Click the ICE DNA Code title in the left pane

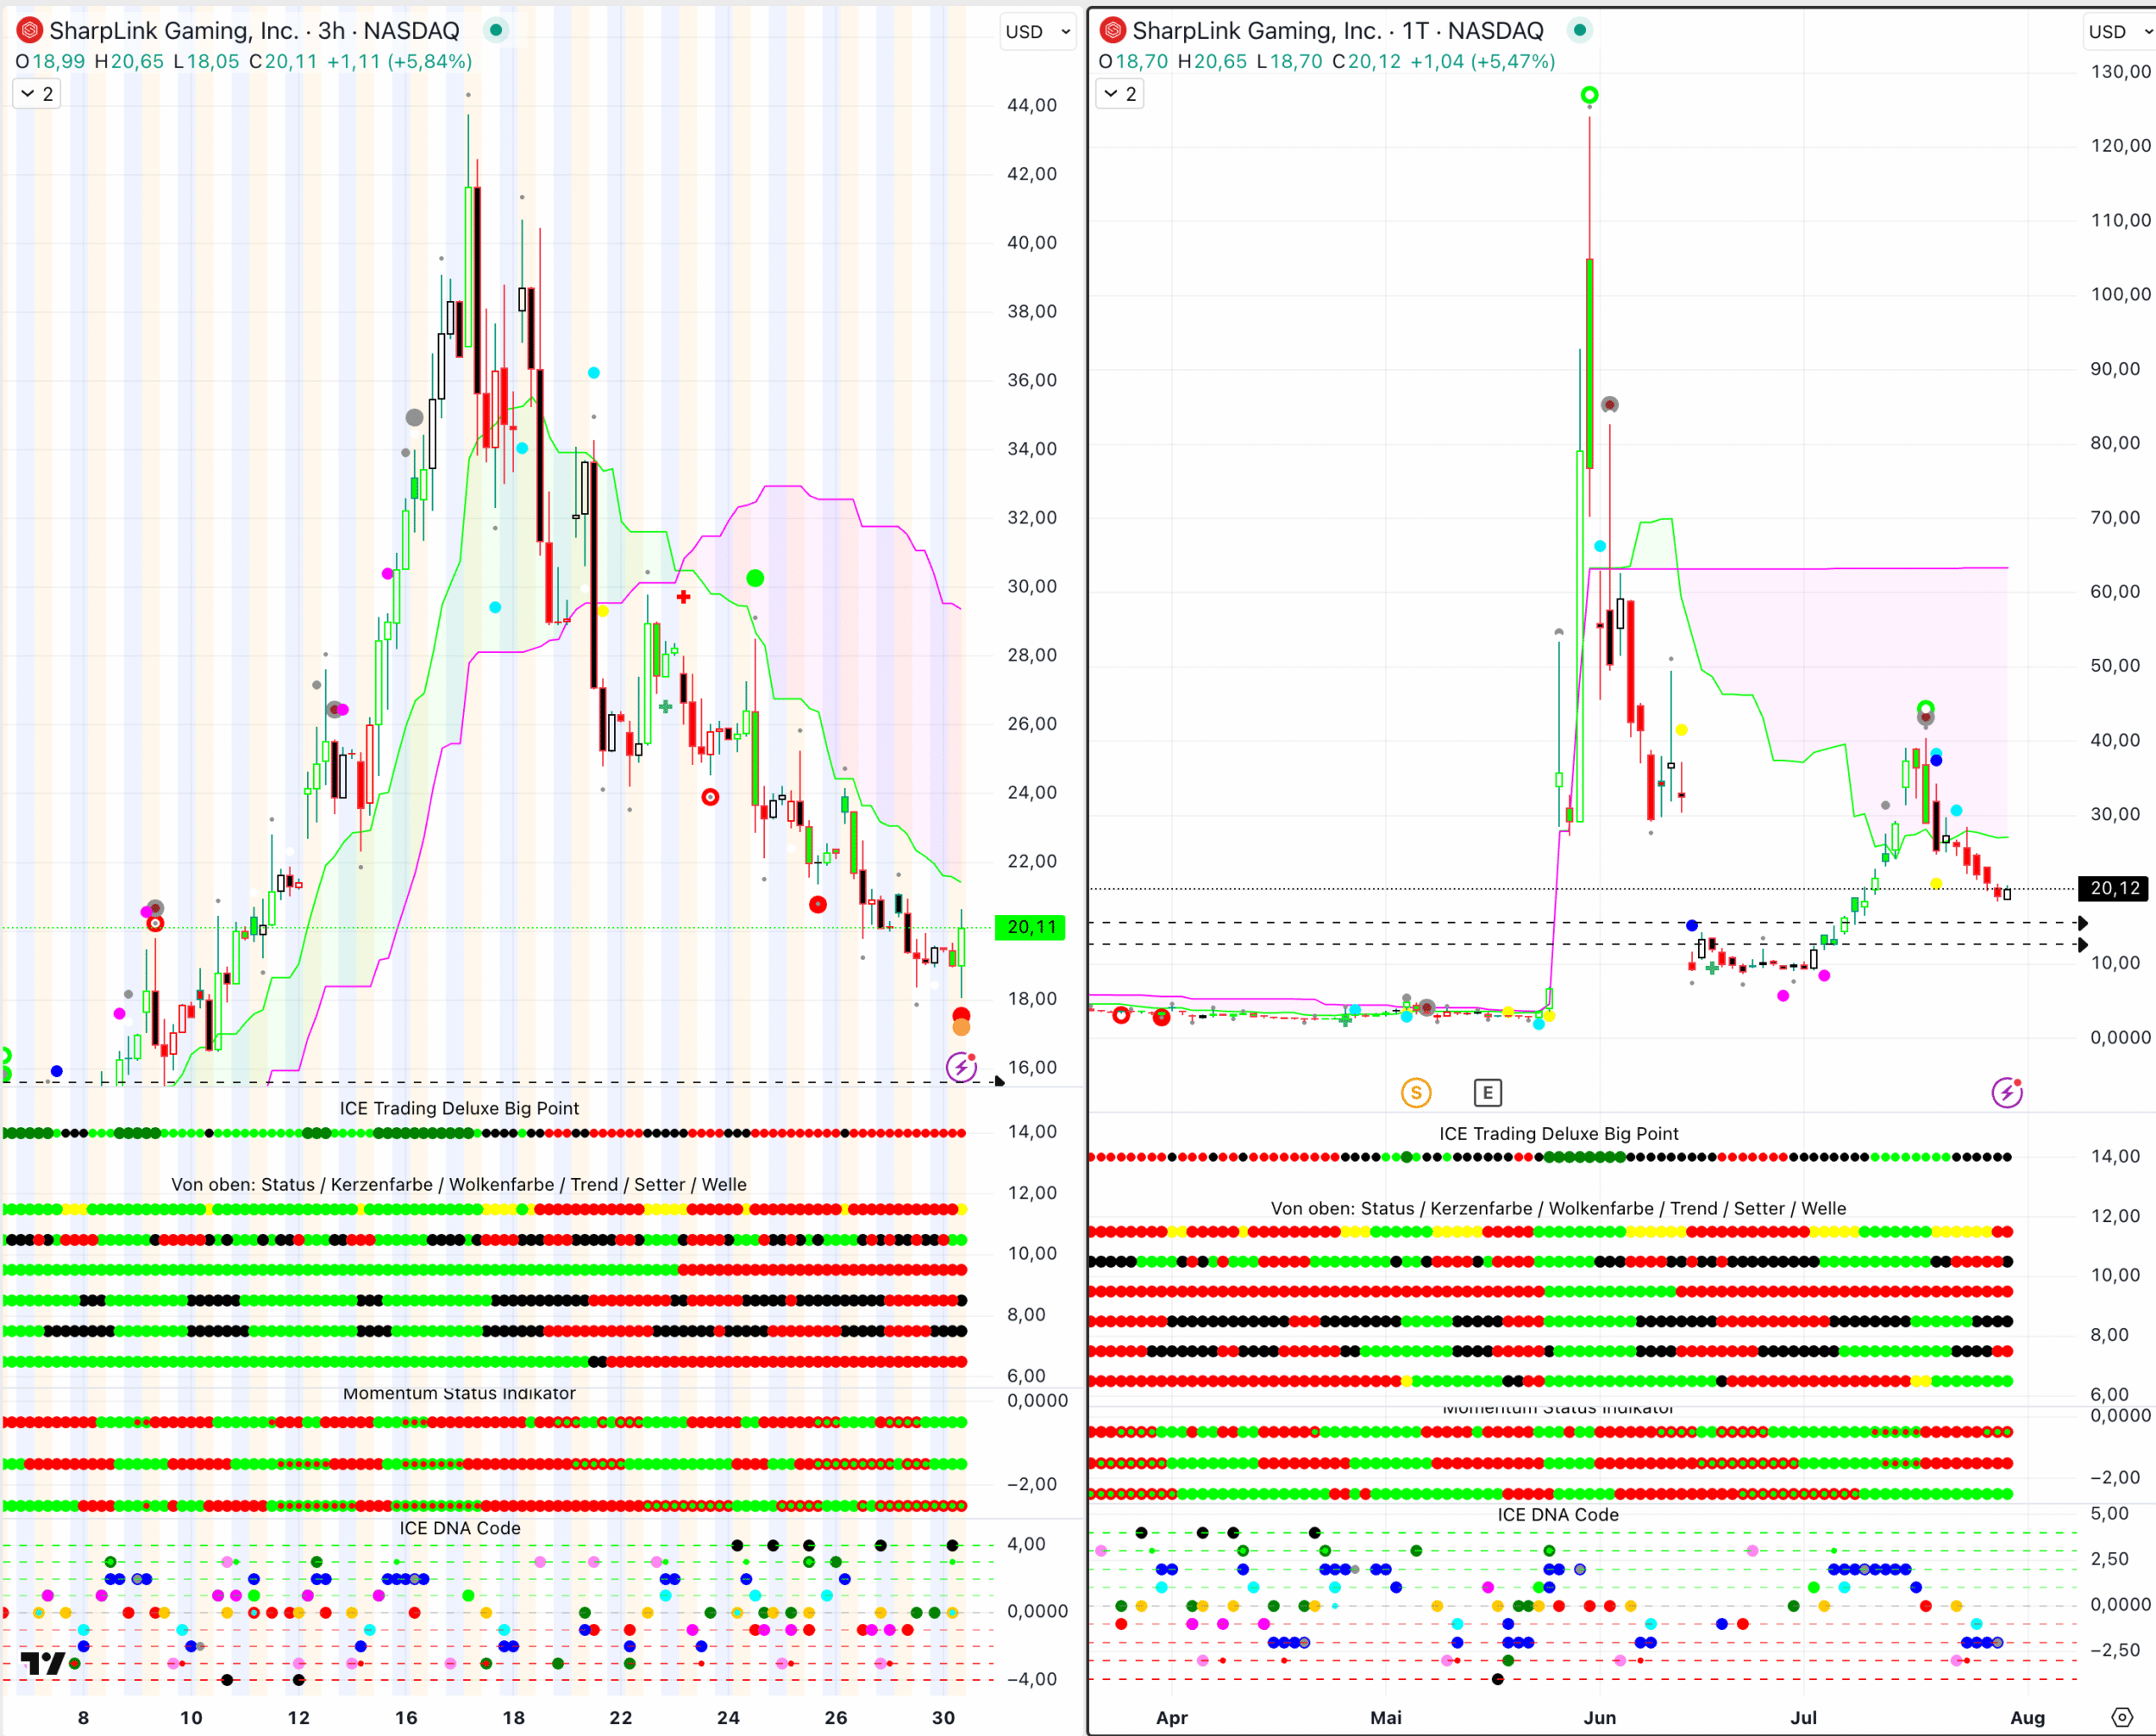[x=460, y=1528]
